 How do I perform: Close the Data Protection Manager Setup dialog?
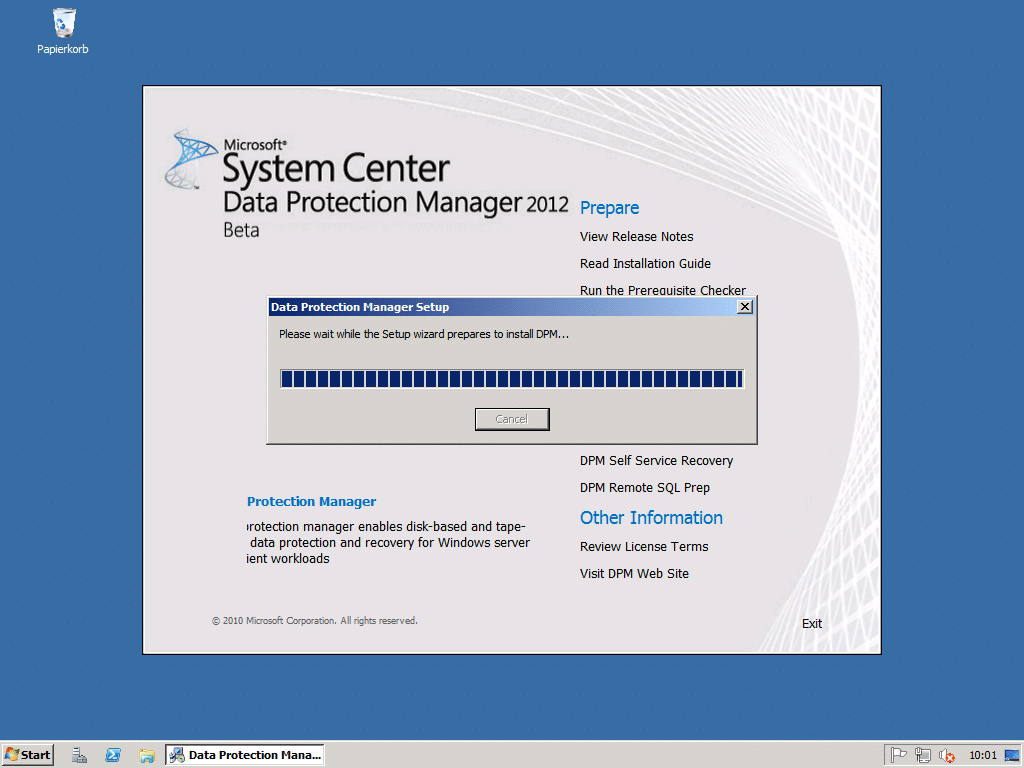(744, 307)
